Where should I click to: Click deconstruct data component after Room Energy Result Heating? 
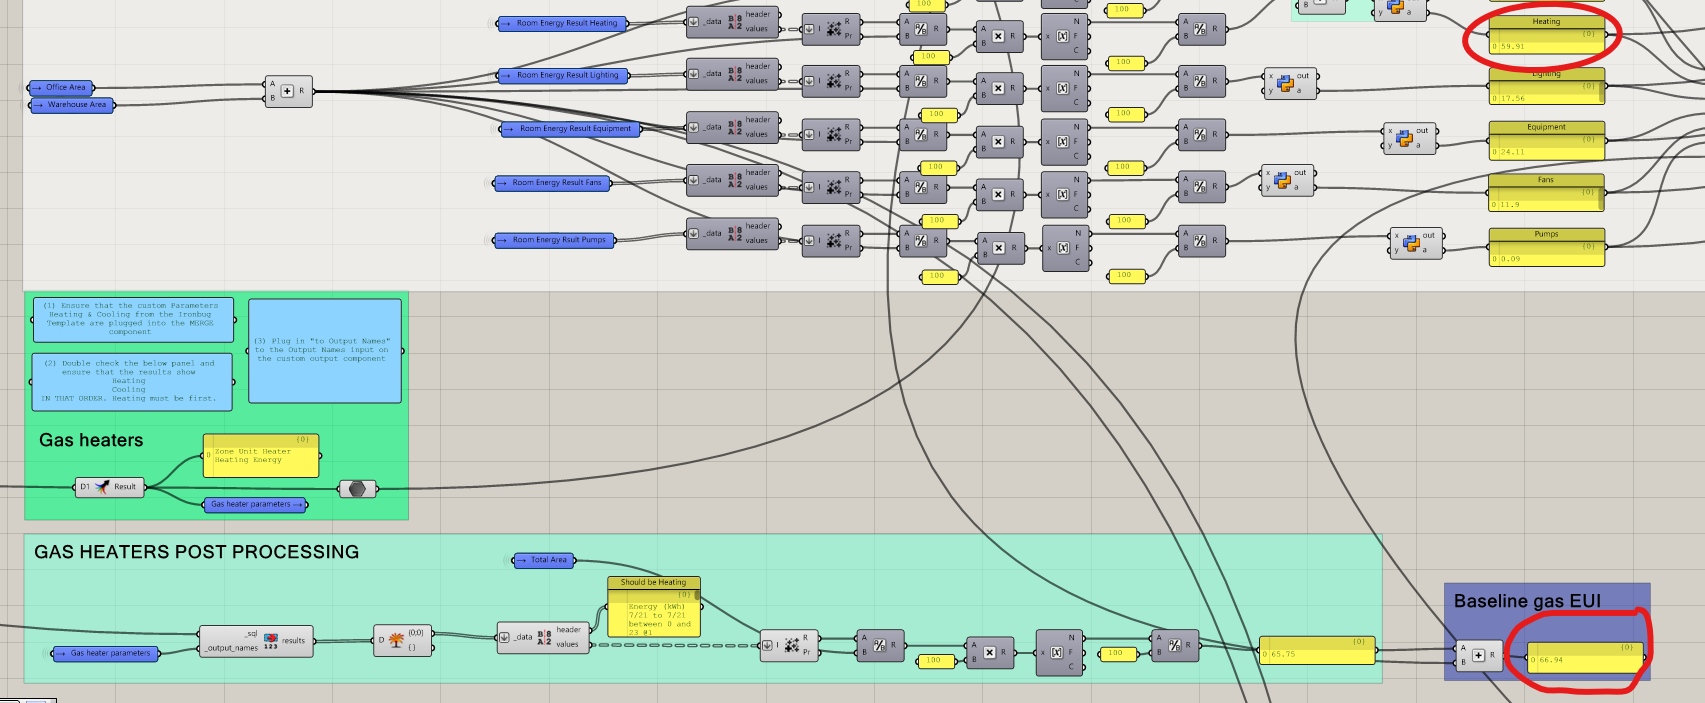click(732, 21)
